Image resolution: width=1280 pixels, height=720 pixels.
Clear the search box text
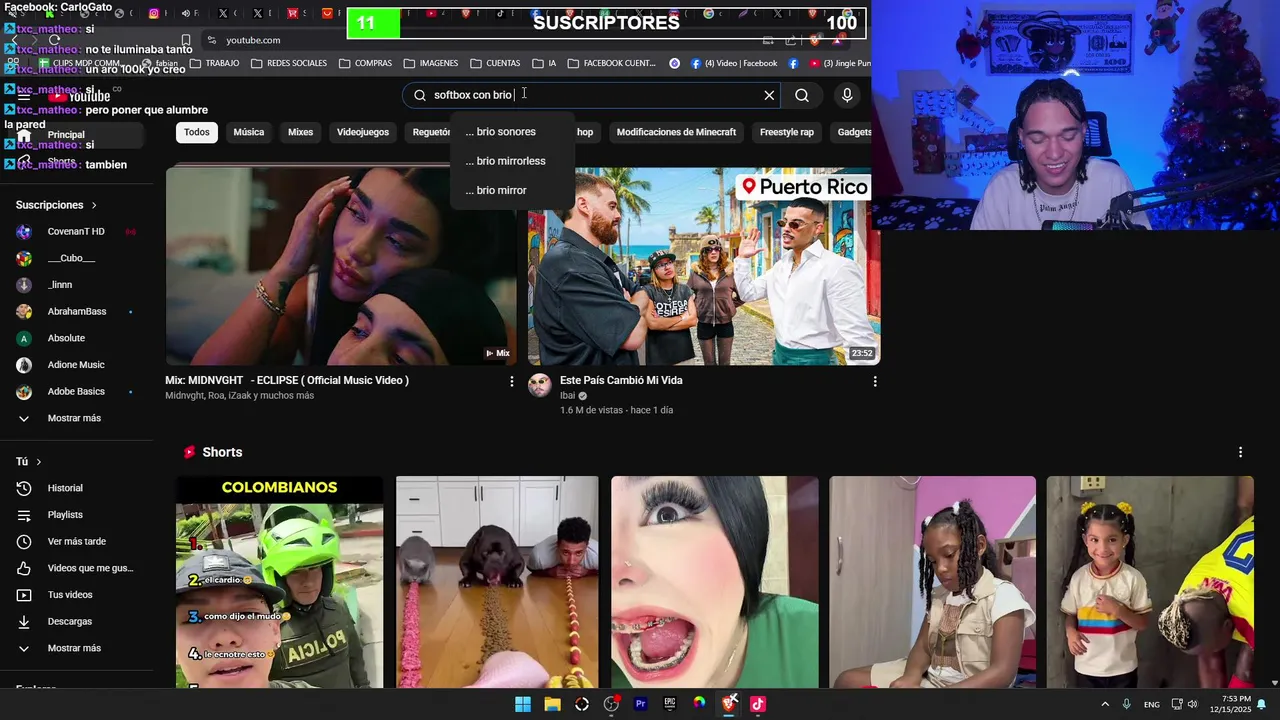click(769, 95)
